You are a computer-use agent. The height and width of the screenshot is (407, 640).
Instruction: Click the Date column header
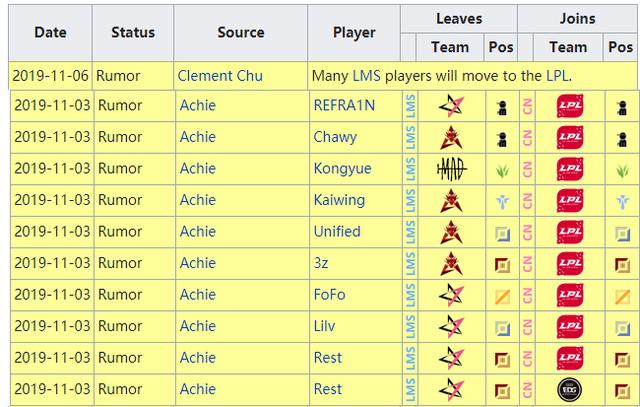point(50,32)
